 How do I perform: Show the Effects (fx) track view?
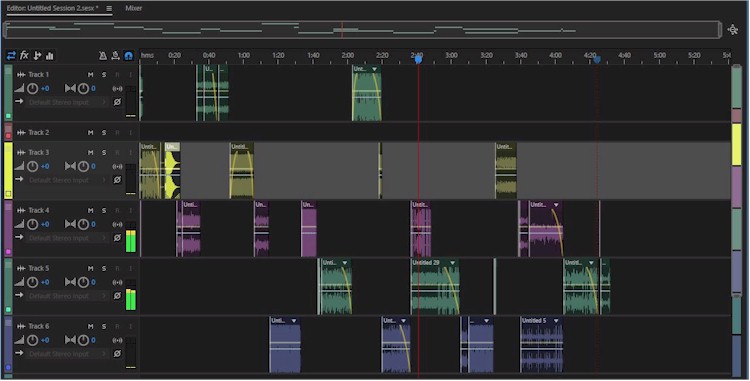tap(24, 56)
